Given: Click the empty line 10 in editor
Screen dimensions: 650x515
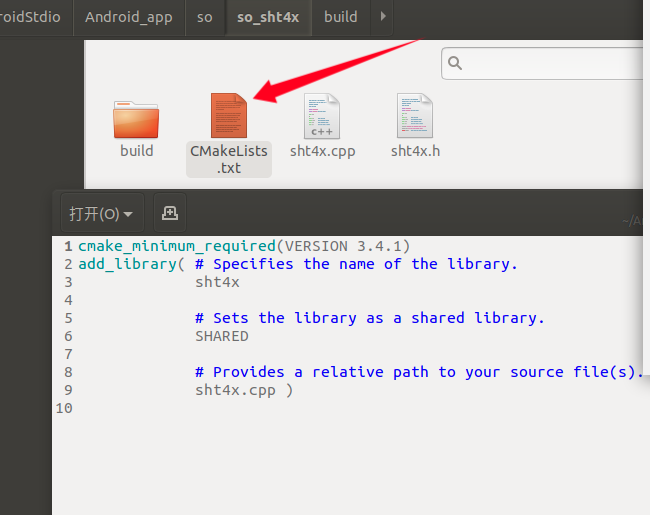Looking at the screenshot, I should (x=300, y=408).
